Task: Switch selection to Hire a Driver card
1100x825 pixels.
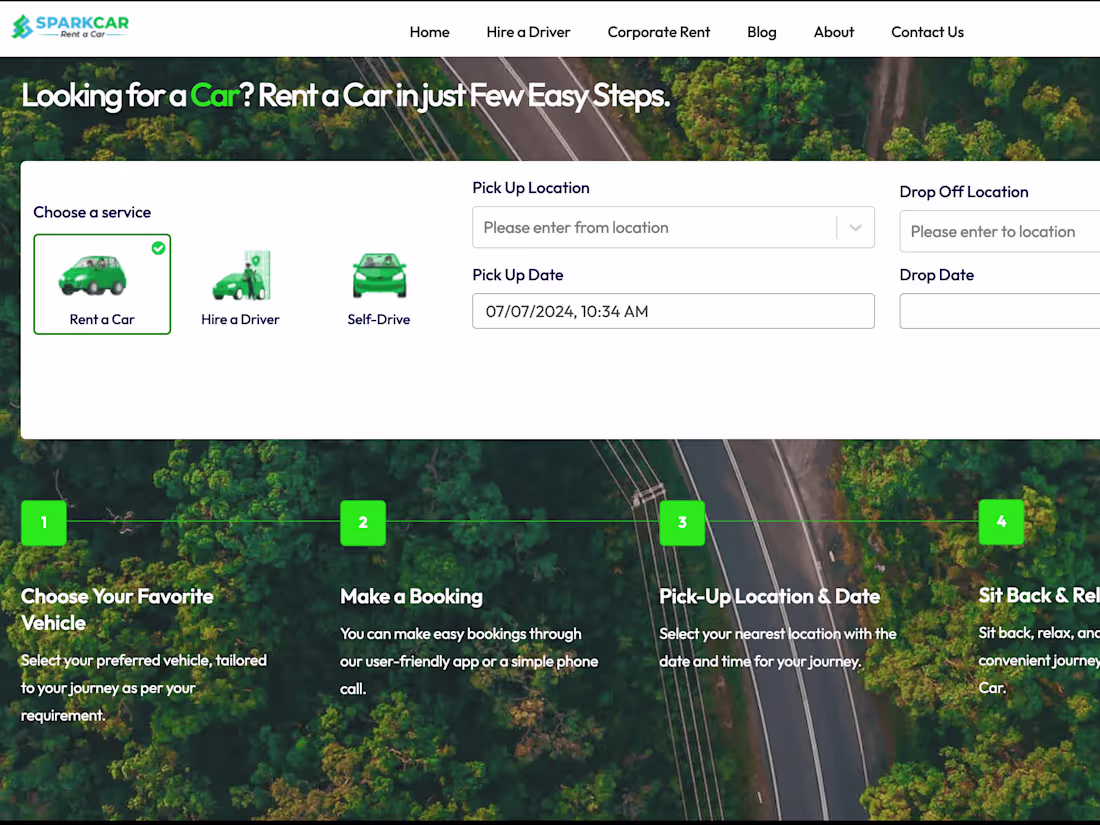Action: click(240, 284)
